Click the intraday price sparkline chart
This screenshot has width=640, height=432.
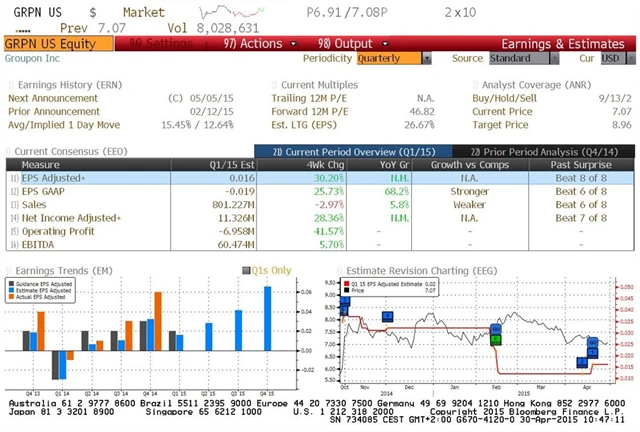(x=227, y=10)
